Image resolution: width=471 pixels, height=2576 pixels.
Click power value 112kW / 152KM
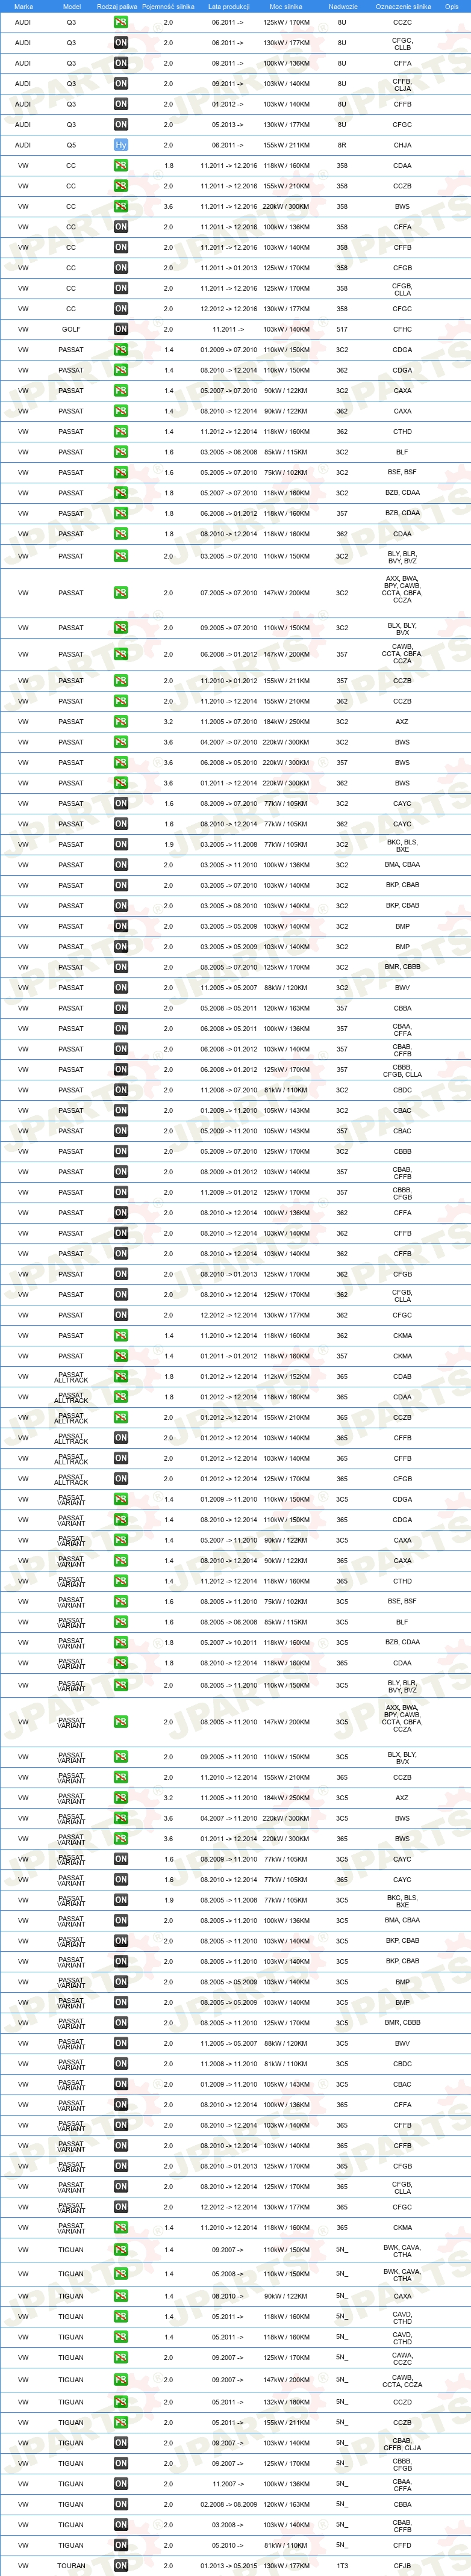coord(286,1377)
